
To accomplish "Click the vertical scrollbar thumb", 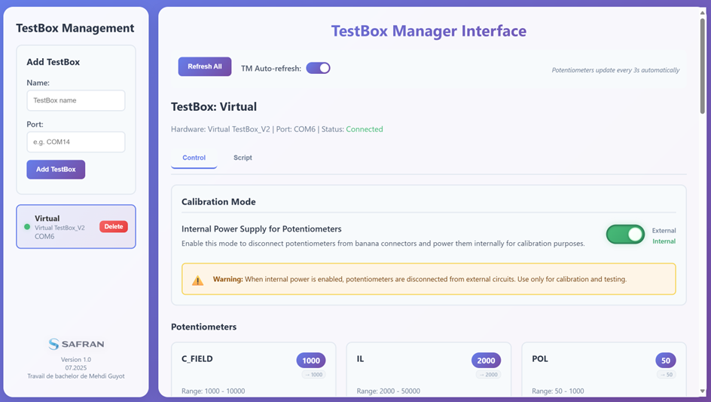I will (702, 60).
